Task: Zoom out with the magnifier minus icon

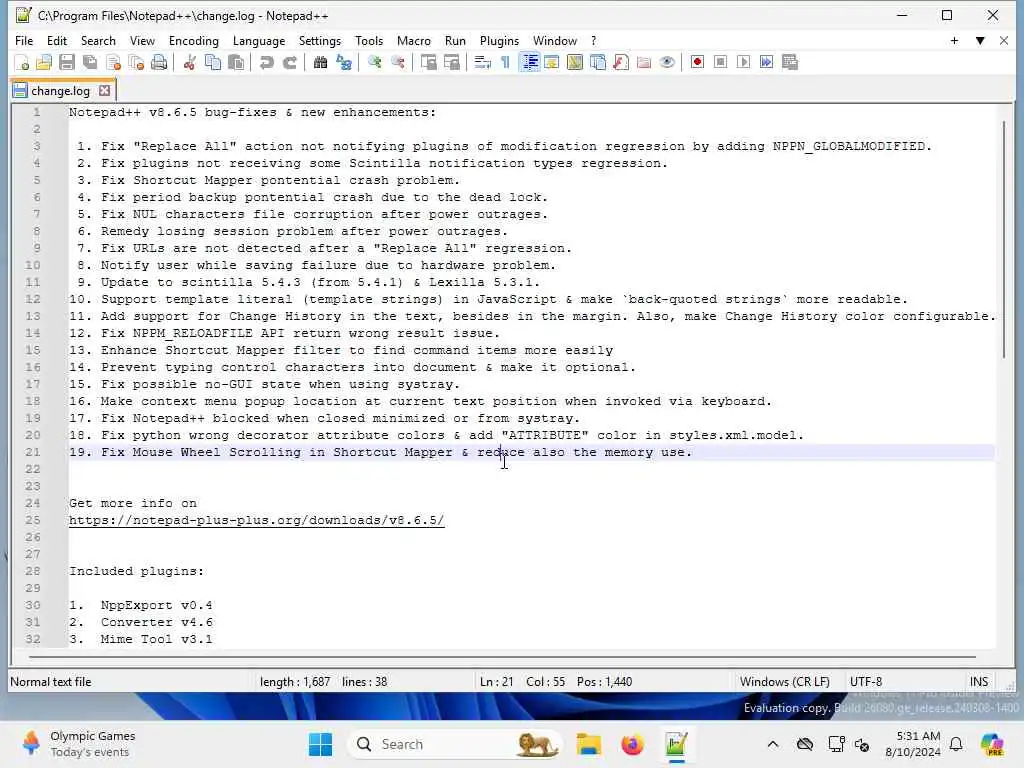Action: coord(397,63)
